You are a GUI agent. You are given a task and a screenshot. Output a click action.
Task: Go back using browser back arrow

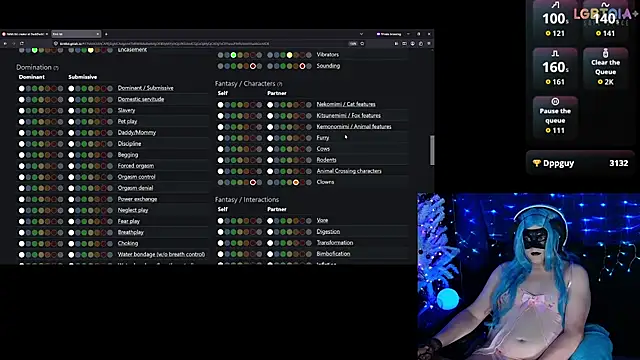(5, 44)
